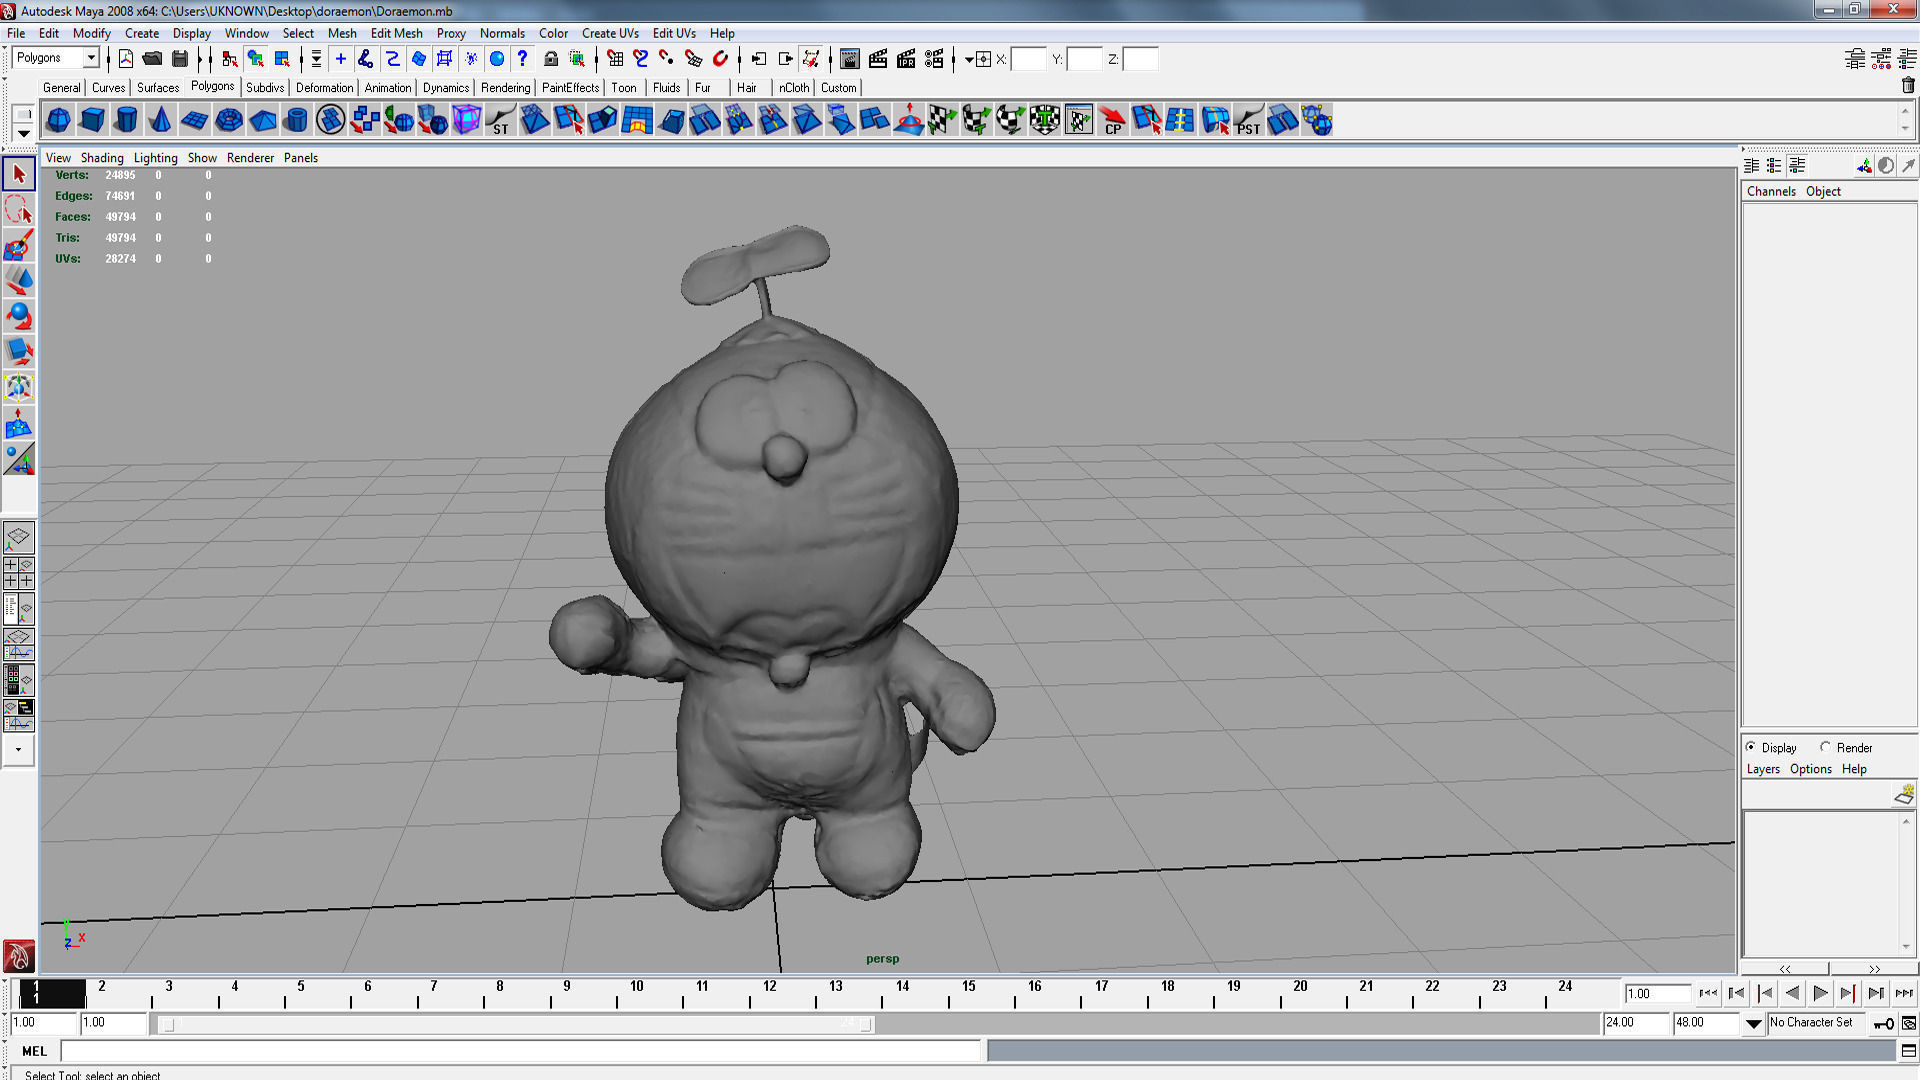Open the Polygons menu set dropdown
Image resolution: width=1920 pixels, height=1080 pixels.
[x=91, y=58]
